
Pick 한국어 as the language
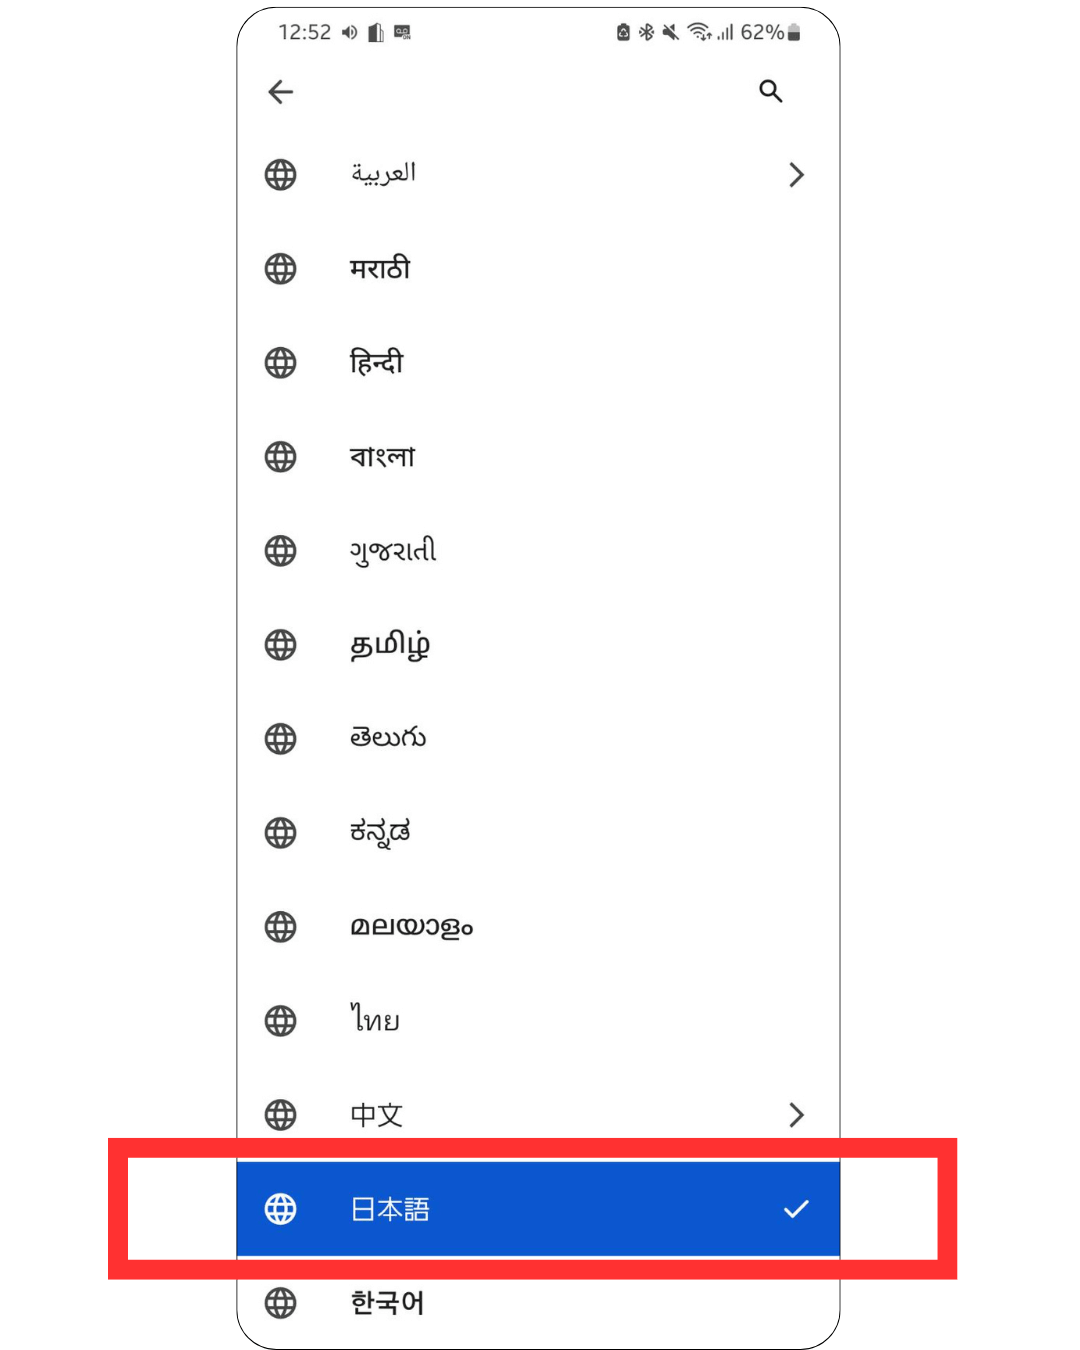pos(538,1303)
